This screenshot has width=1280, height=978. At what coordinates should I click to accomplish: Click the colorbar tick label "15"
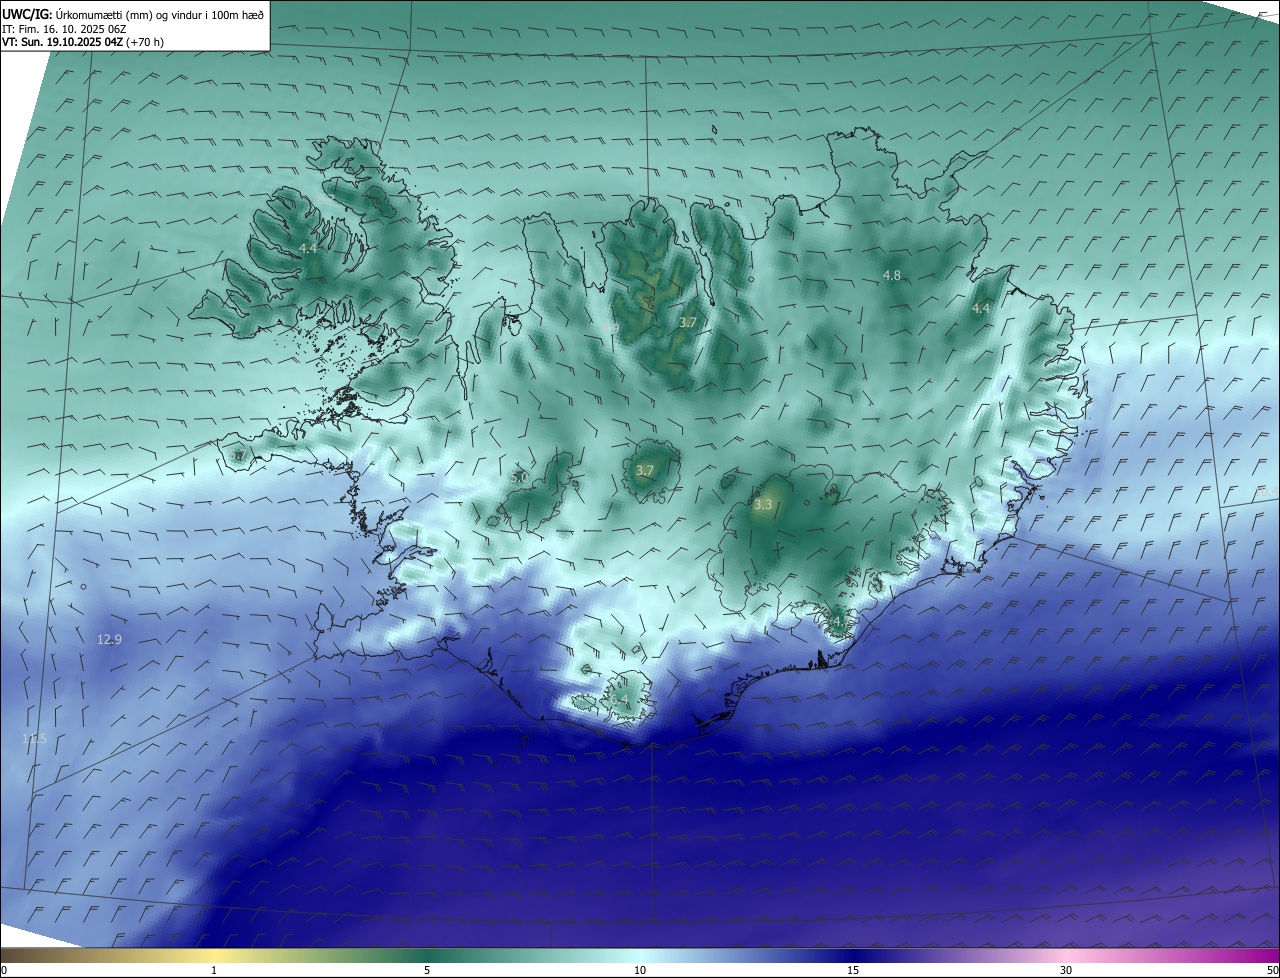pos(853,970)
